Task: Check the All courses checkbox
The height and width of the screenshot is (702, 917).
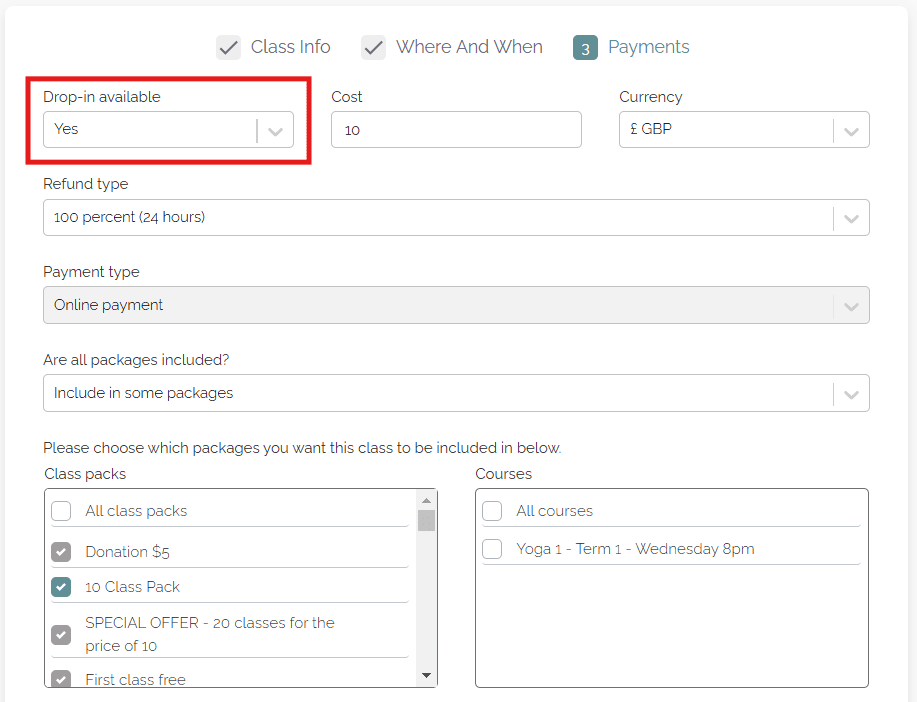Action: click(x=492, y=511)
